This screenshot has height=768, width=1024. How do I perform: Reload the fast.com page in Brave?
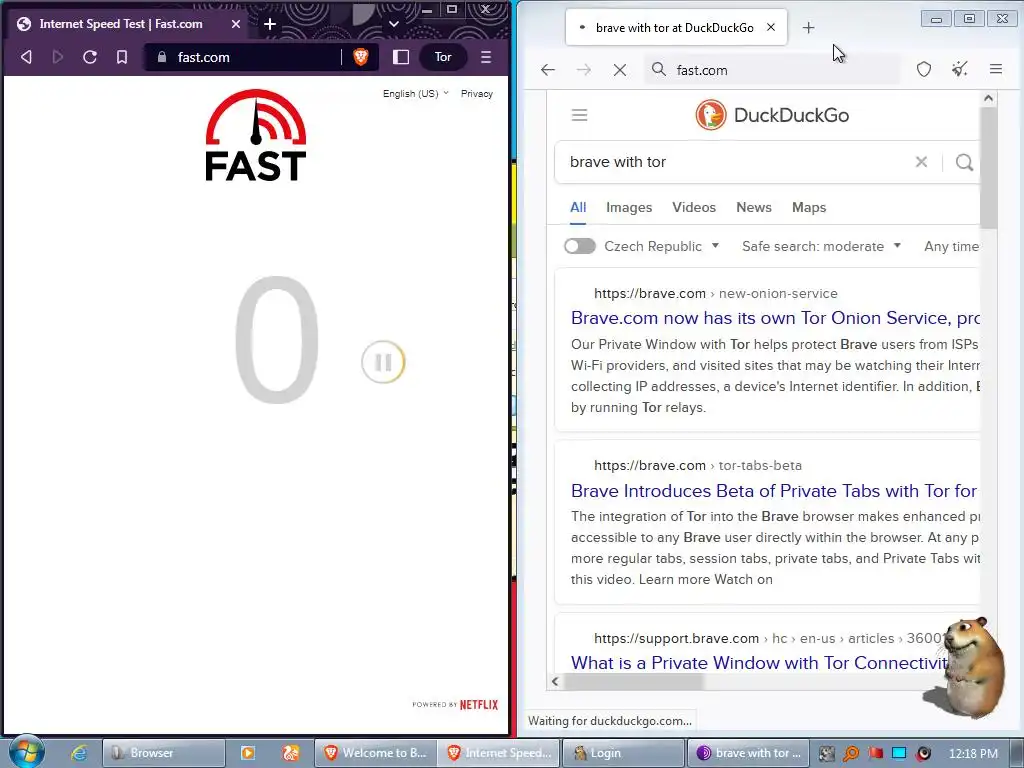tap(89, 57)
